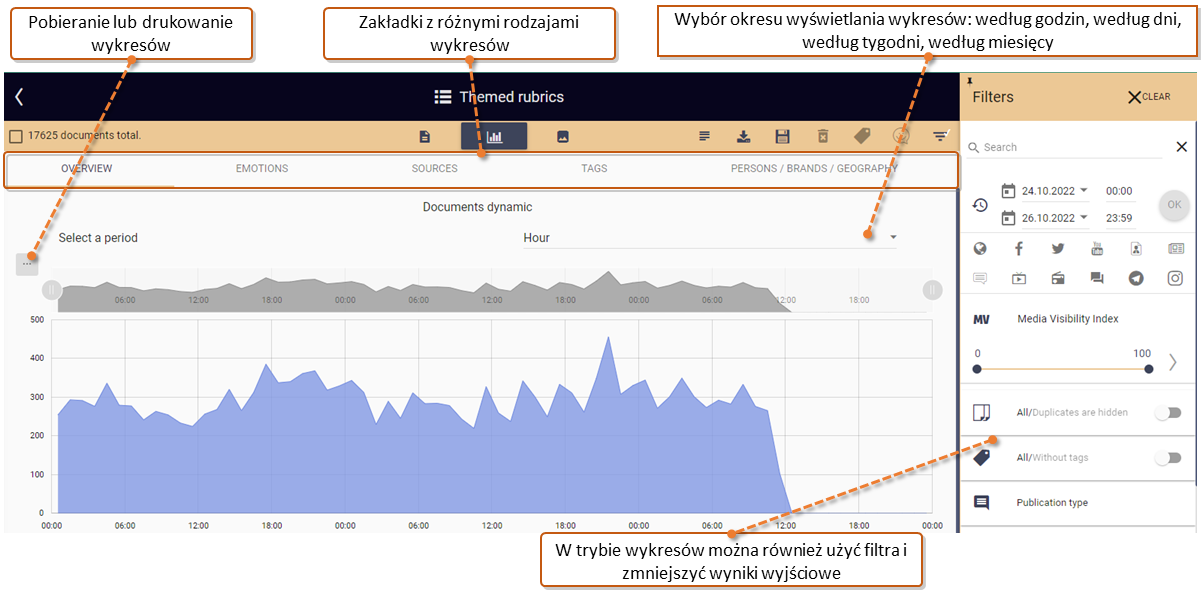Open the image gallery view icon
The image size is (1202, 591).
pos(563,136)
